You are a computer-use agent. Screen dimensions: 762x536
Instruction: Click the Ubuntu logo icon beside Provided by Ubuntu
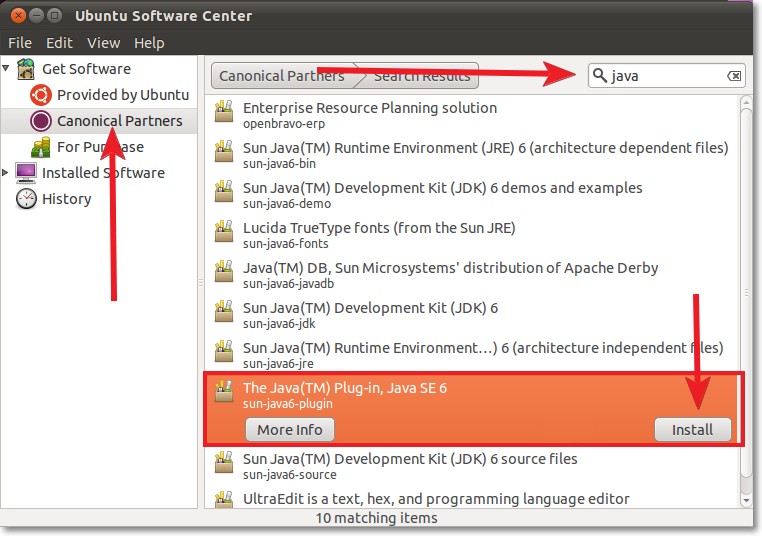point(40,95)
